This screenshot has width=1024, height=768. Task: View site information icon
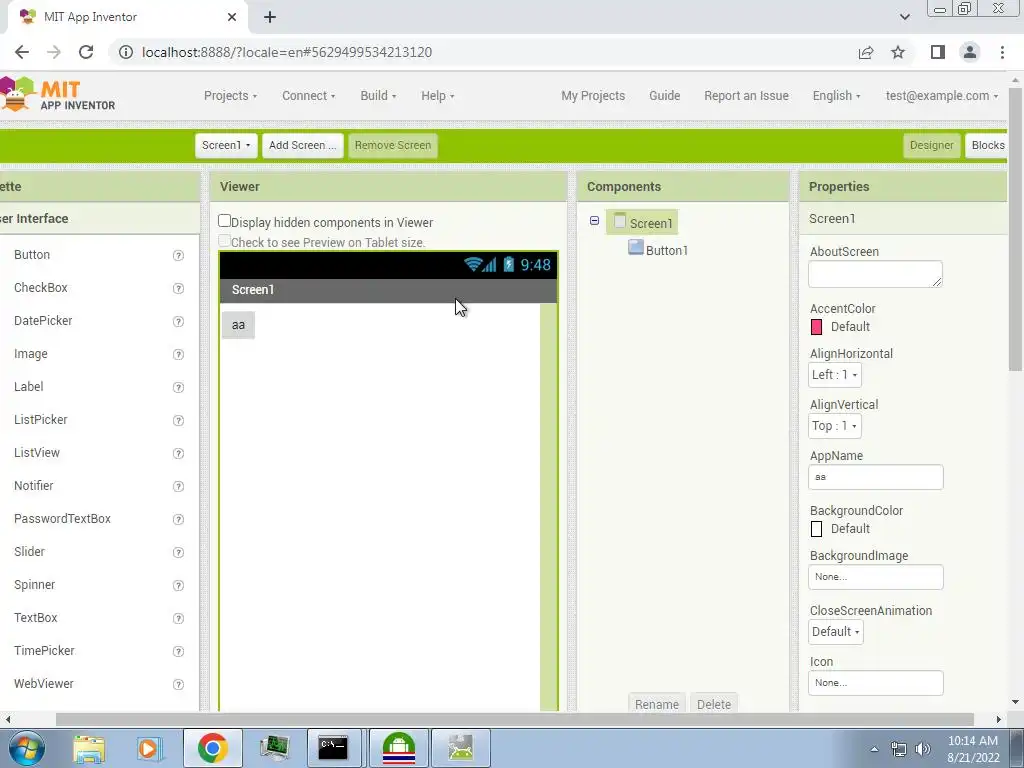point(125,52)
